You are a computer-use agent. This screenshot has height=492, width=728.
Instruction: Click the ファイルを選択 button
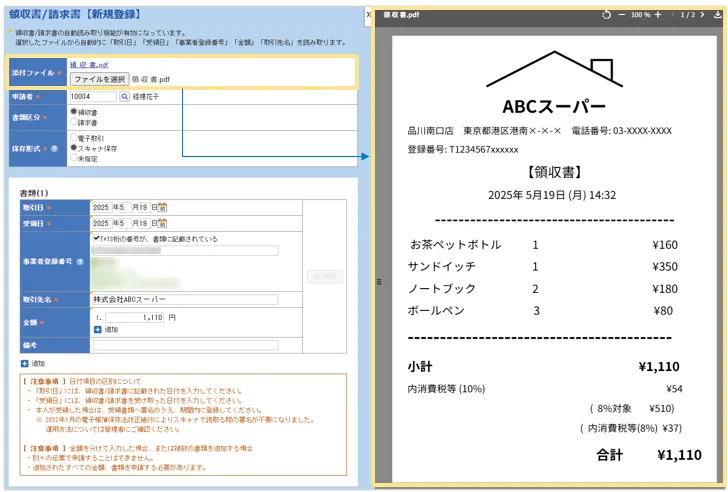99,78
